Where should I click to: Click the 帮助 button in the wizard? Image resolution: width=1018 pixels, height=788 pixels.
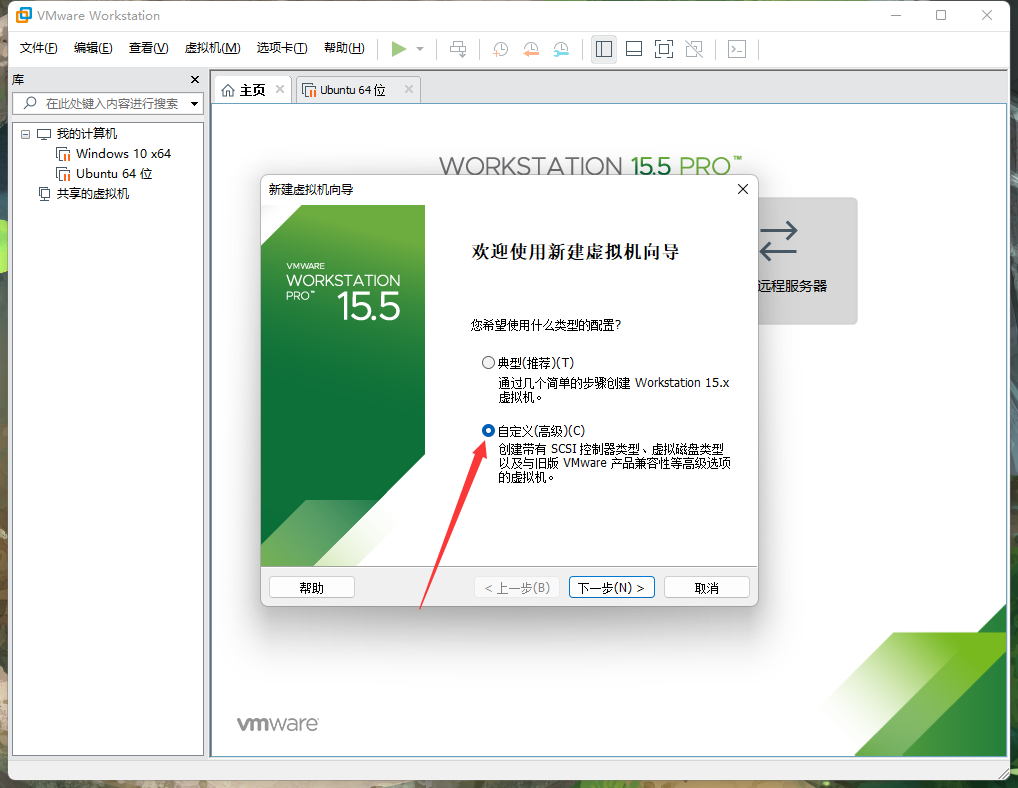(x=312, y=587)
